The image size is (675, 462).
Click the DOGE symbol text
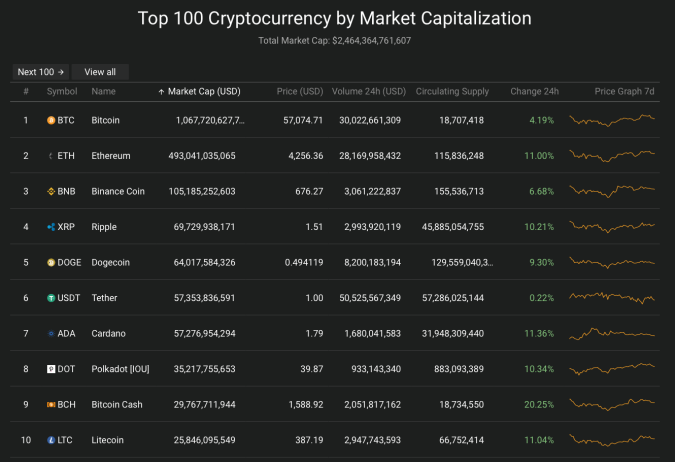click(x=69, y=262)
